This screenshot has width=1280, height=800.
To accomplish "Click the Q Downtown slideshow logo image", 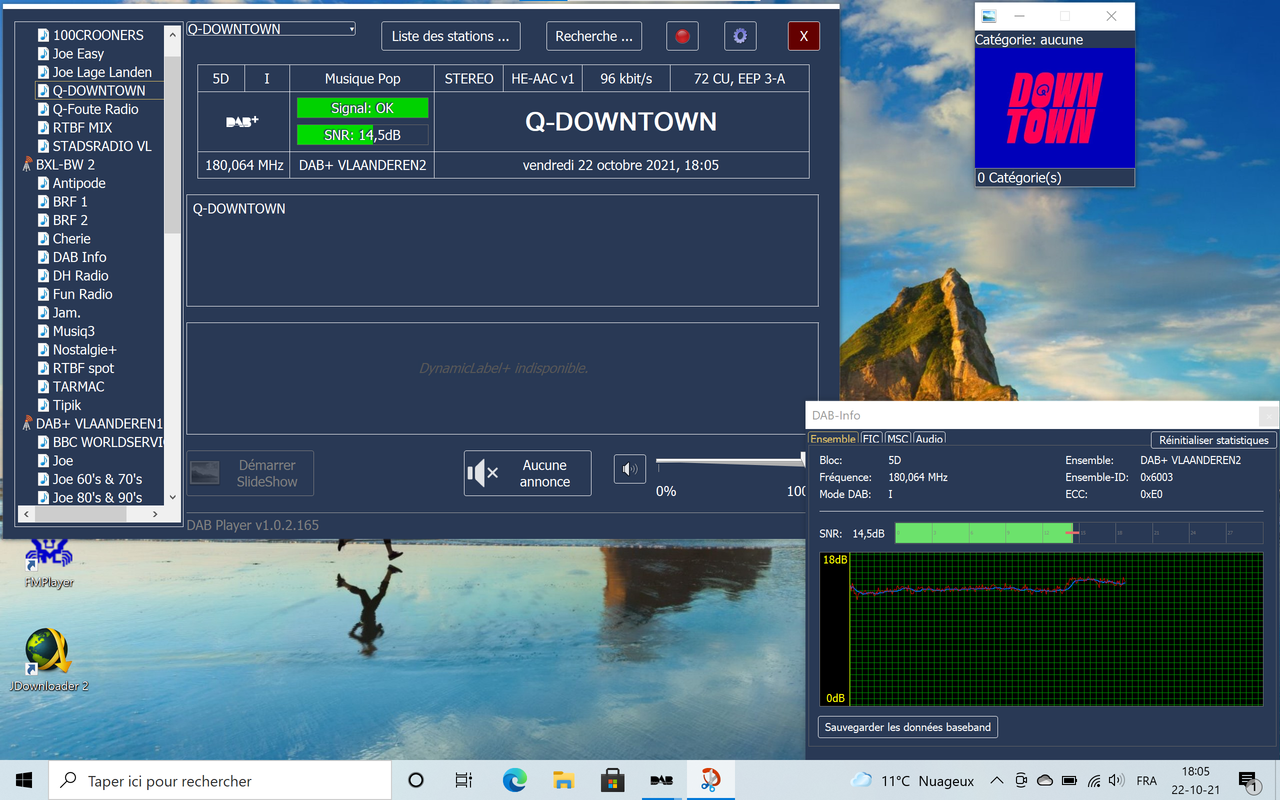I will 1055,108.
